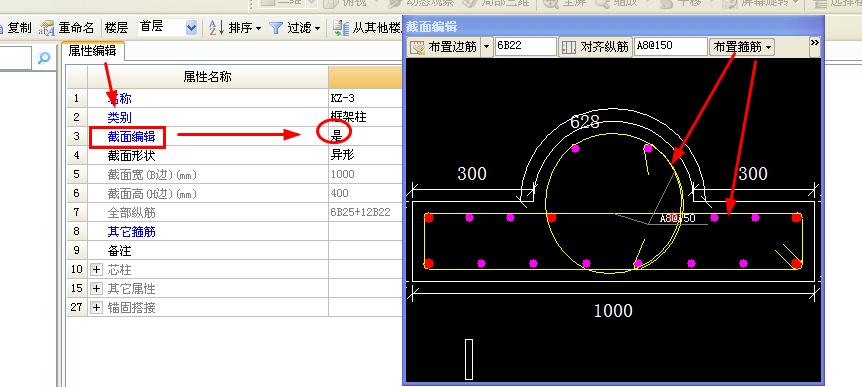
Task: Select the 布置边筋 tool icon
Action: pyautogui.click(x=418, y=47)
